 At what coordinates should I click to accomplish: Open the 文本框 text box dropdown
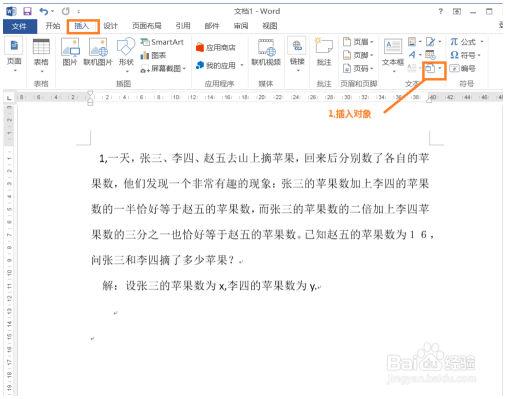click(x=393, y=55)
